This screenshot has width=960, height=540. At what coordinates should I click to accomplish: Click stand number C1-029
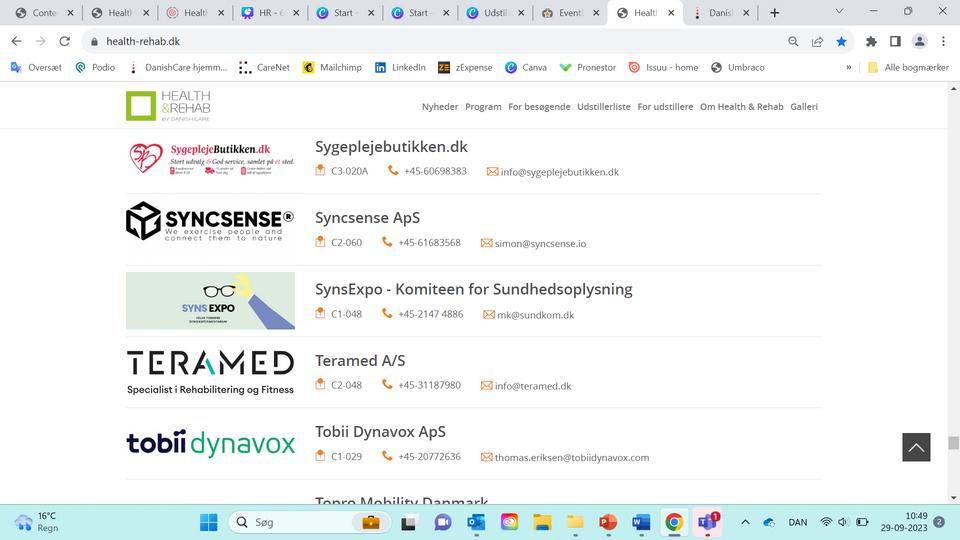tap(347, 456)
